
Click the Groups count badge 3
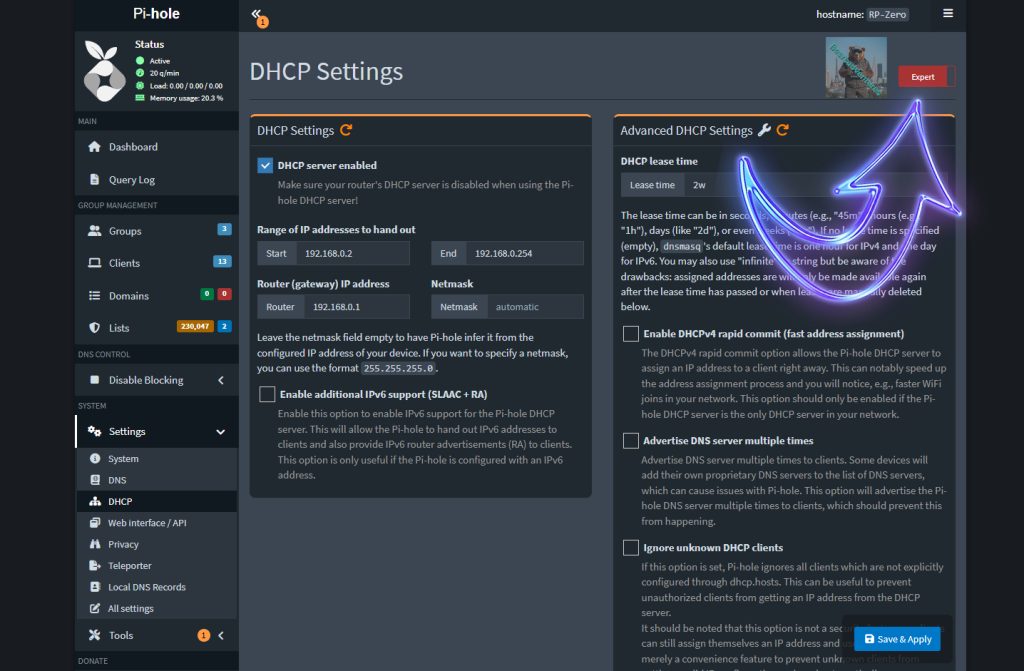point(224,229)
